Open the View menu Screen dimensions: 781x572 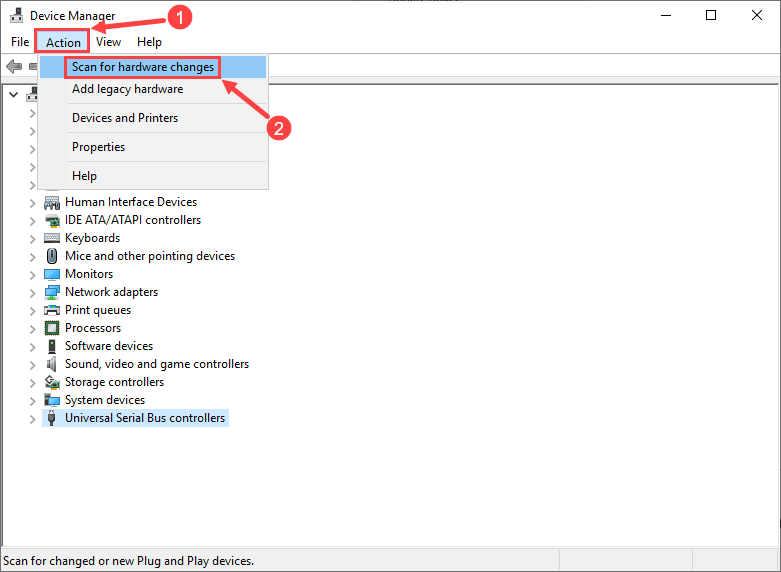pos(108,42)
